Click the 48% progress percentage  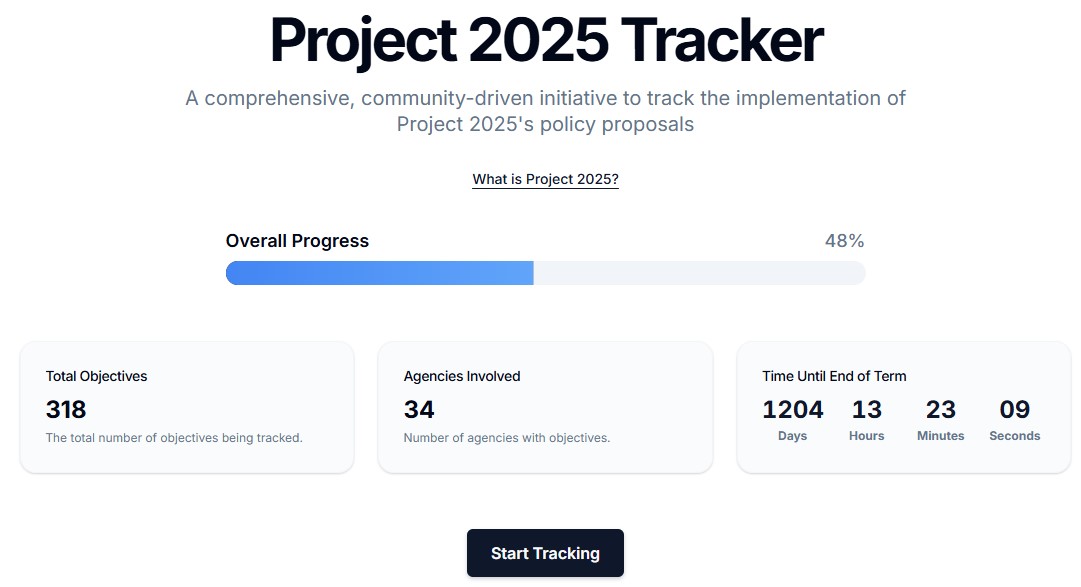click(x=844, y=241)
